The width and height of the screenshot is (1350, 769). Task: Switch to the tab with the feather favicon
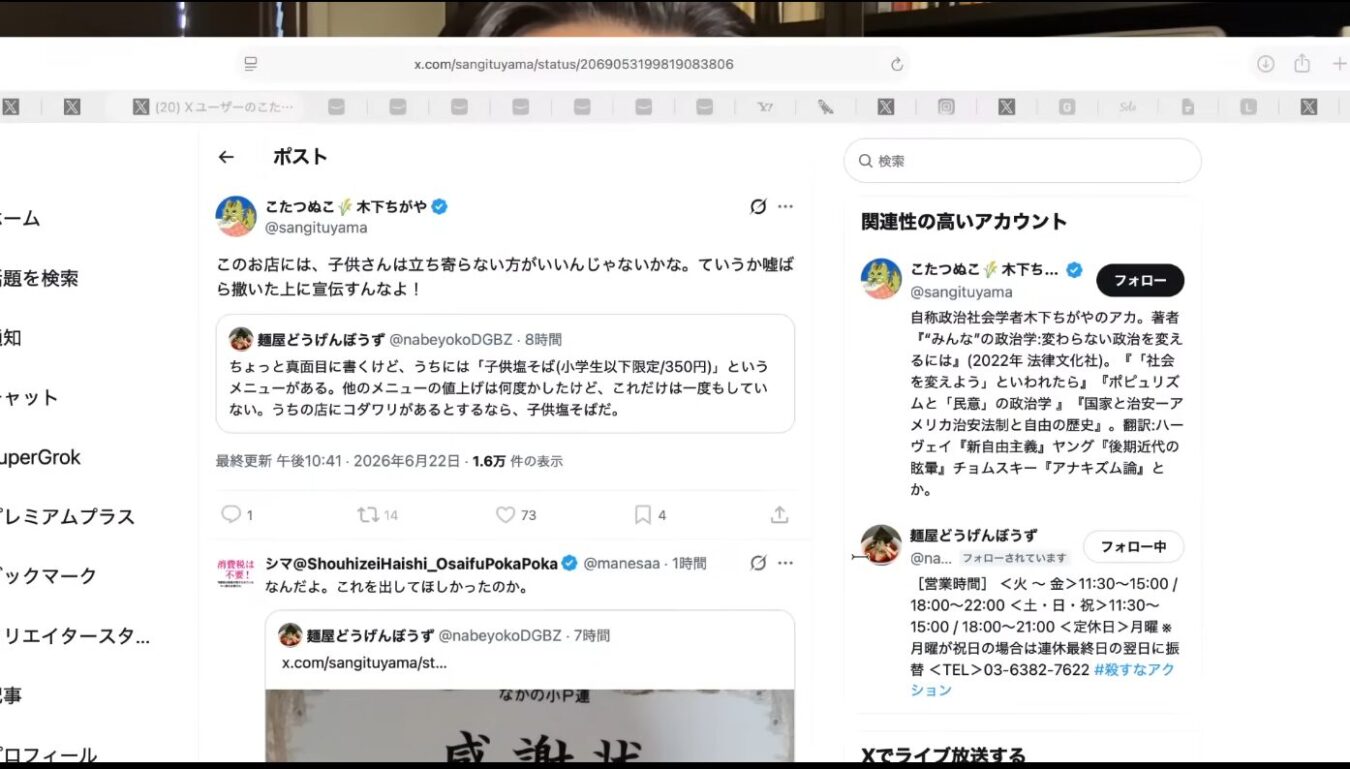[825, 107]
